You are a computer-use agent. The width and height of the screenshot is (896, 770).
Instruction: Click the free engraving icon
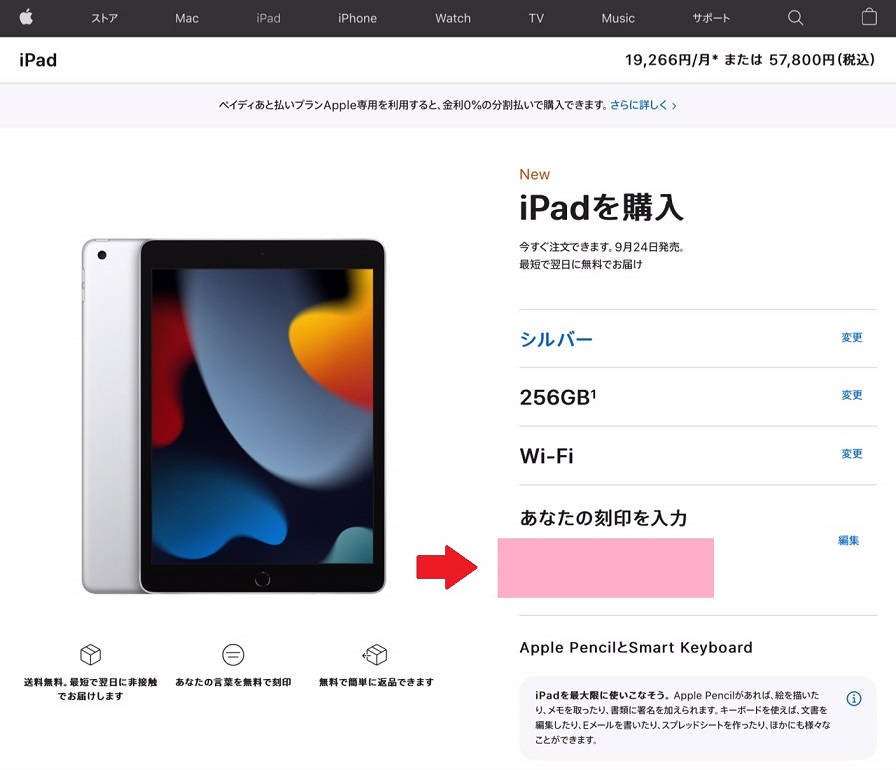tap(233, 655)
